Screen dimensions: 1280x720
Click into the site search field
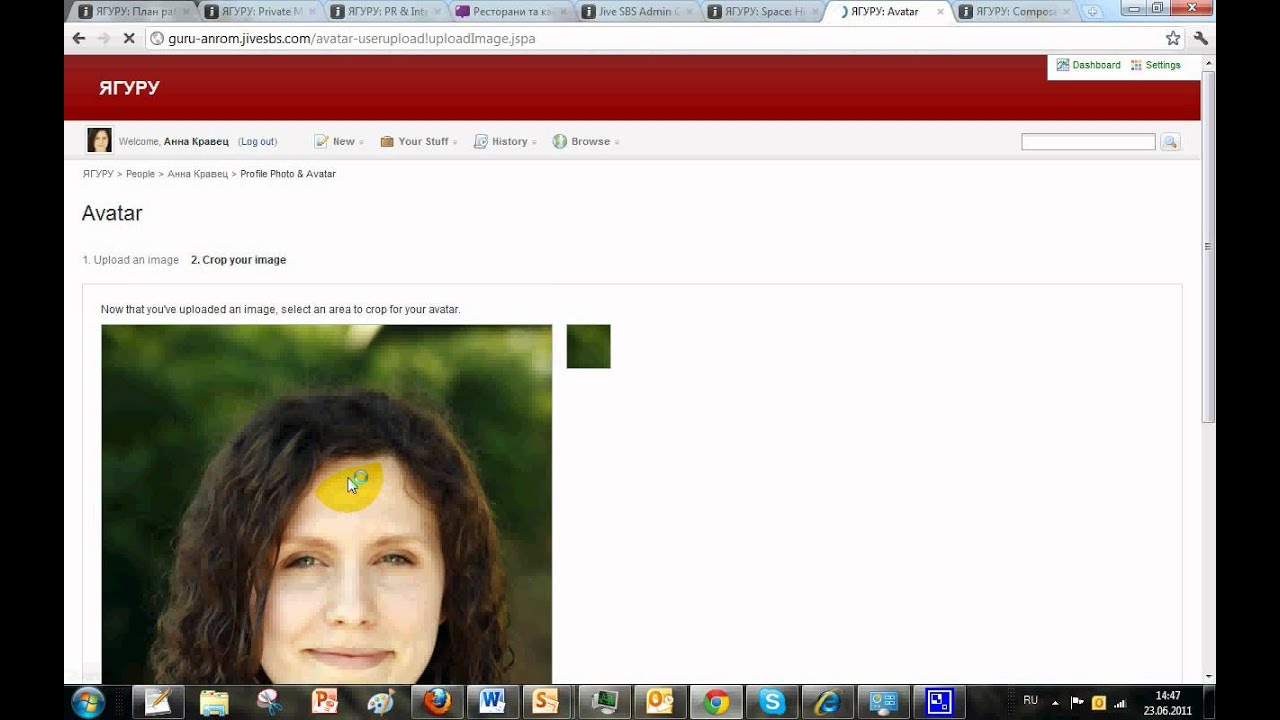[1088, 142]
